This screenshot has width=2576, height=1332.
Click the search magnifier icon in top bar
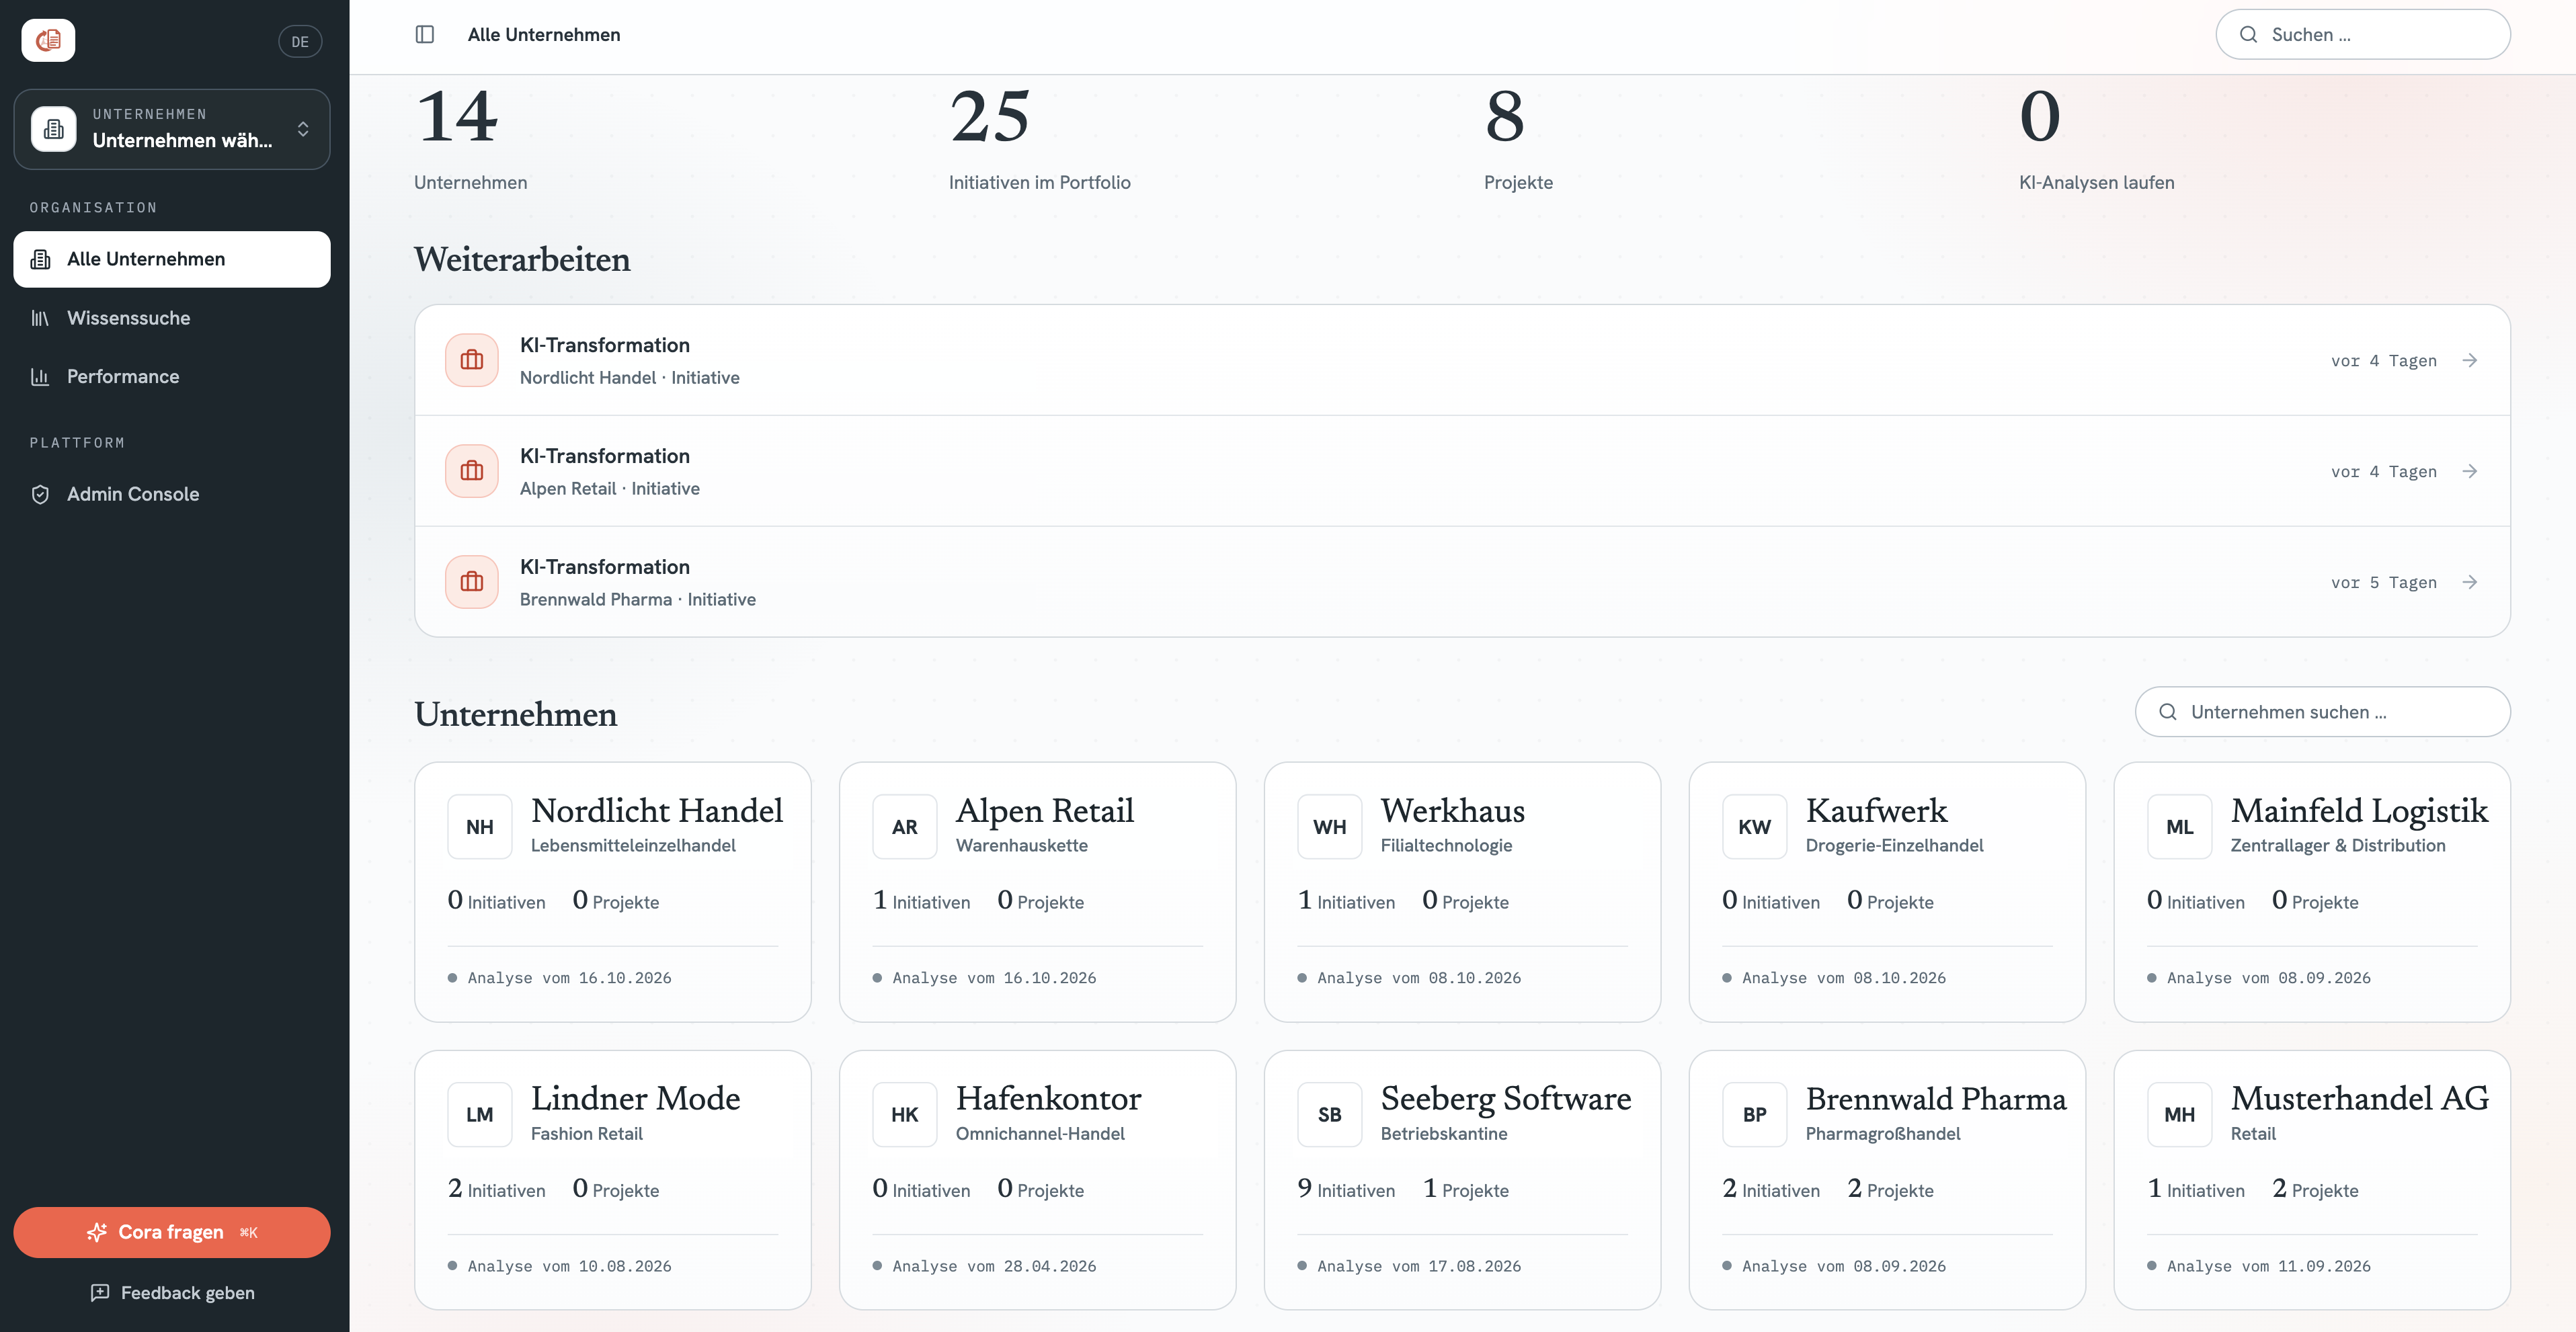pos(2248,35)
